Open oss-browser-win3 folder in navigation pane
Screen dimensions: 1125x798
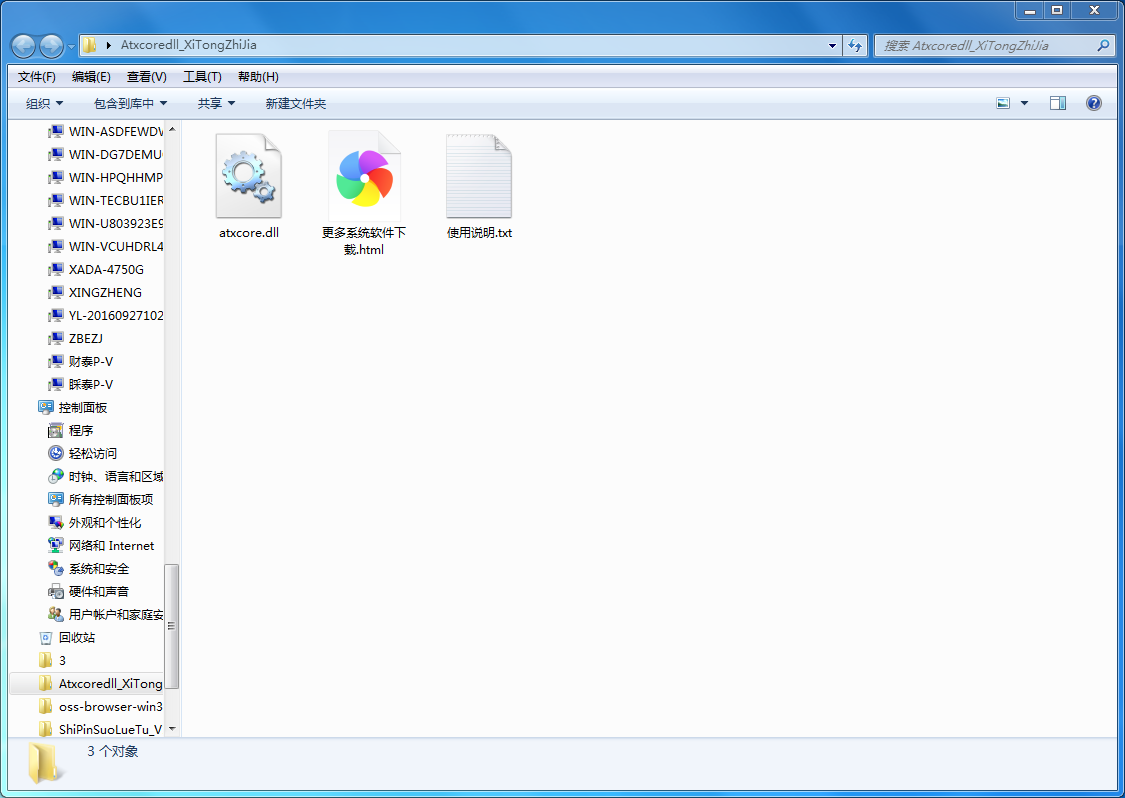pos(100,706)
